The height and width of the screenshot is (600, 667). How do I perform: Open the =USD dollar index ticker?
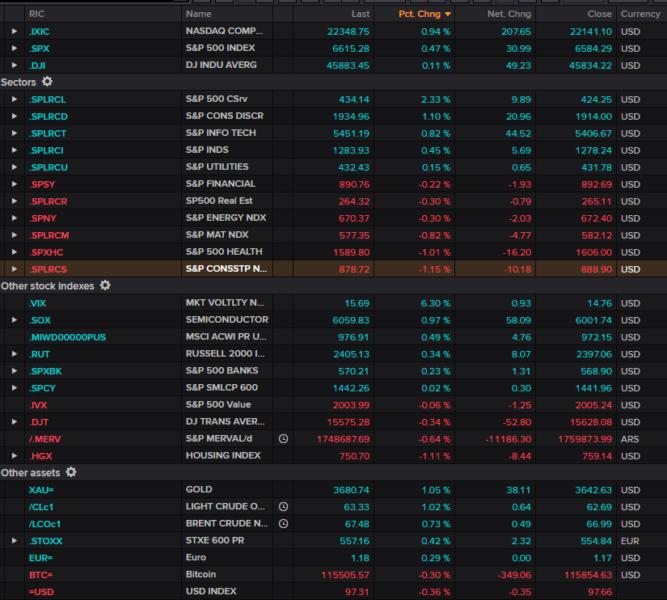[41, 592]
